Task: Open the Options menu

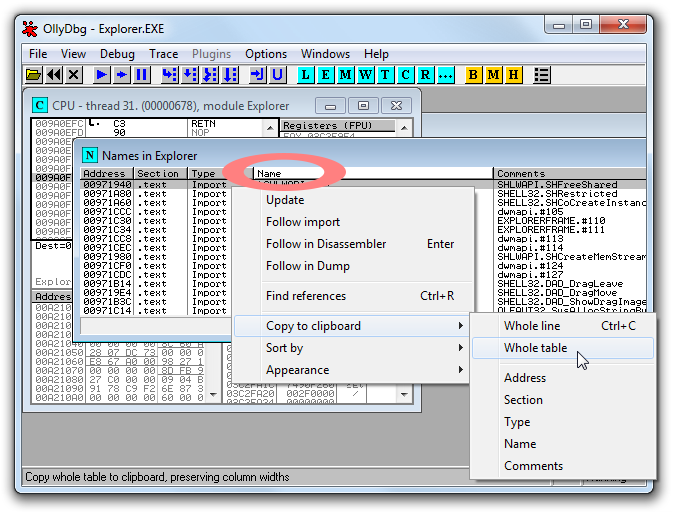Action: click(x=266, y=54)
